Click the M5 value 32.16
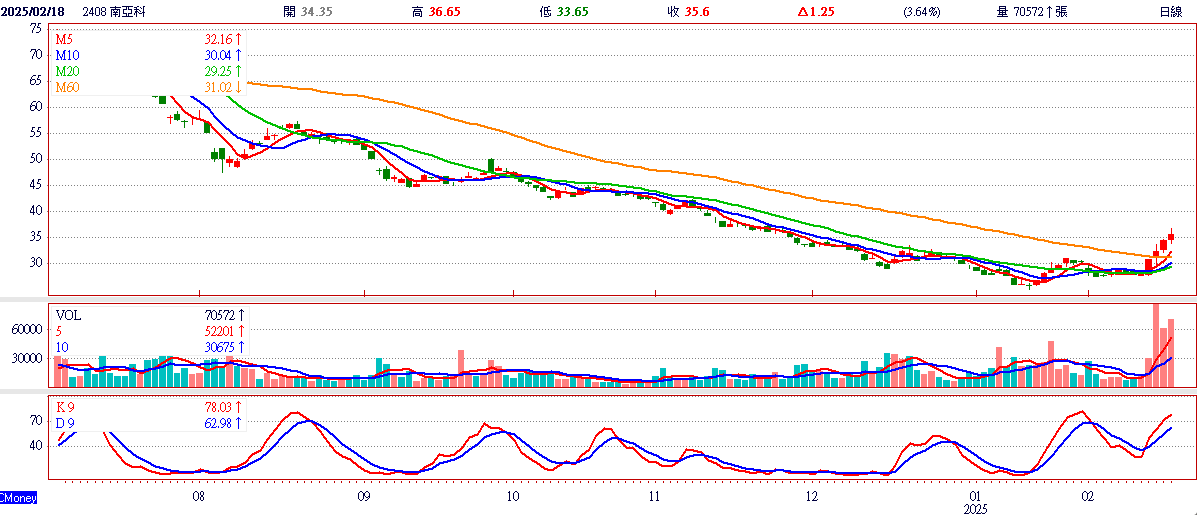Image resolution: width=1197 pixels, height=515 pixels. [x=218, y=38]
